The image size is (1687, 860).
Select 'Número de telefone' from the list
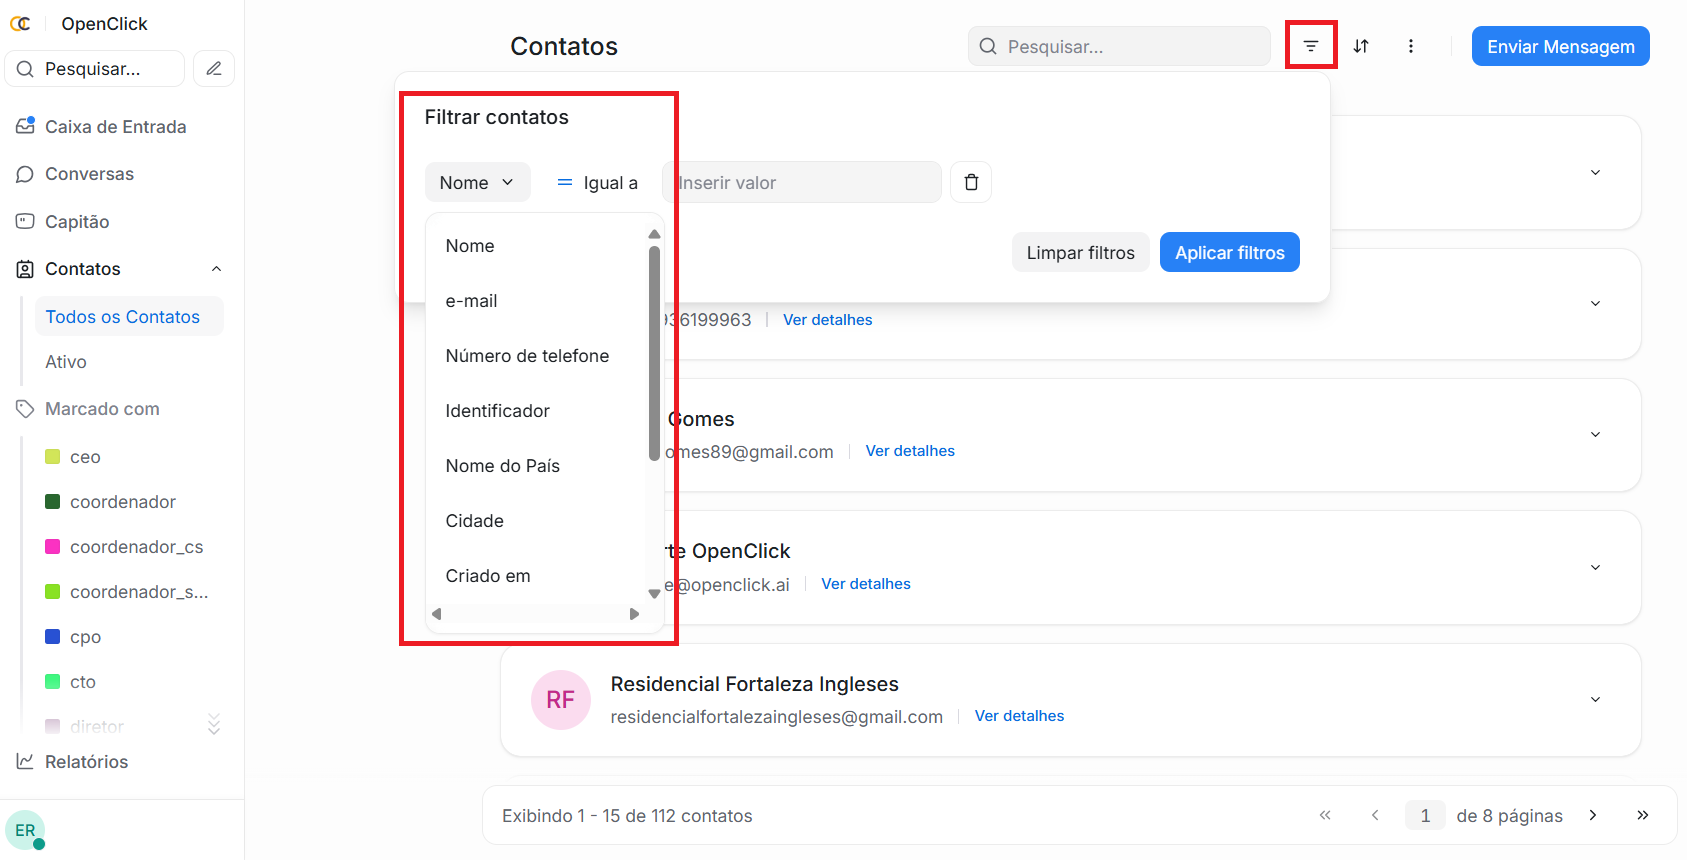click(x=527, y=356)
